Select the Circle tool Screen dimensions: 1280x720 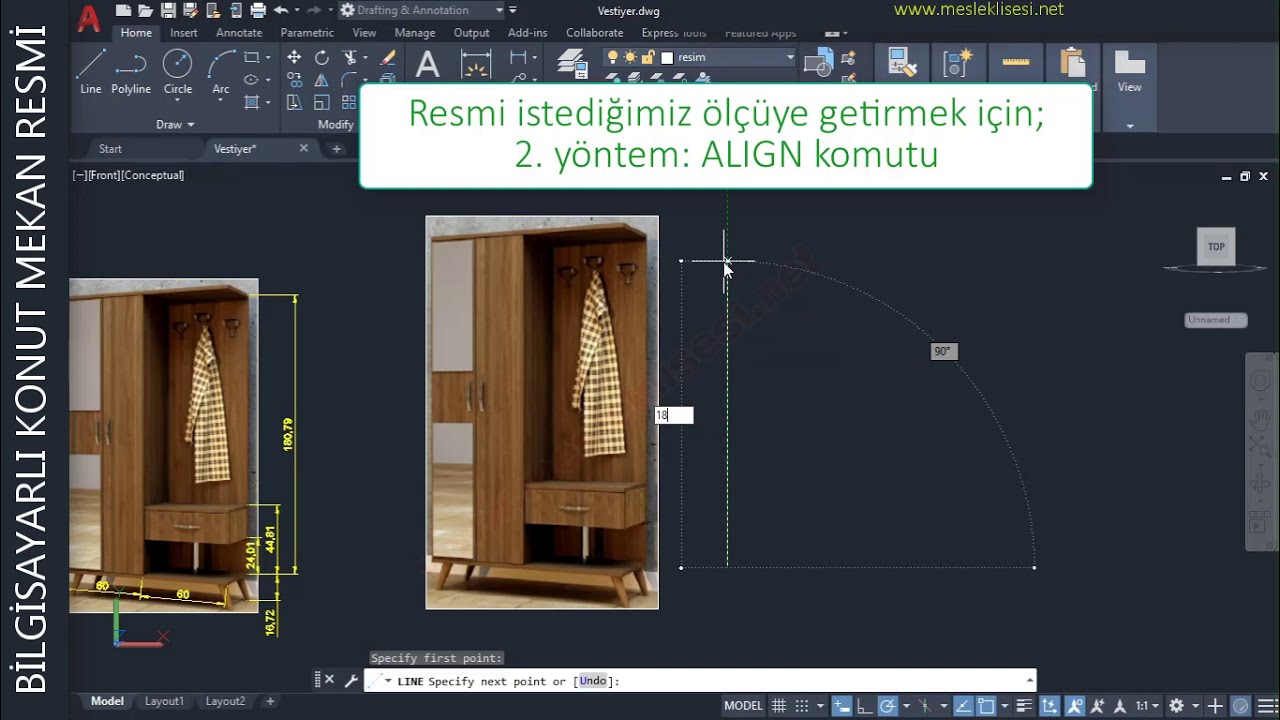tap(178, 72)
